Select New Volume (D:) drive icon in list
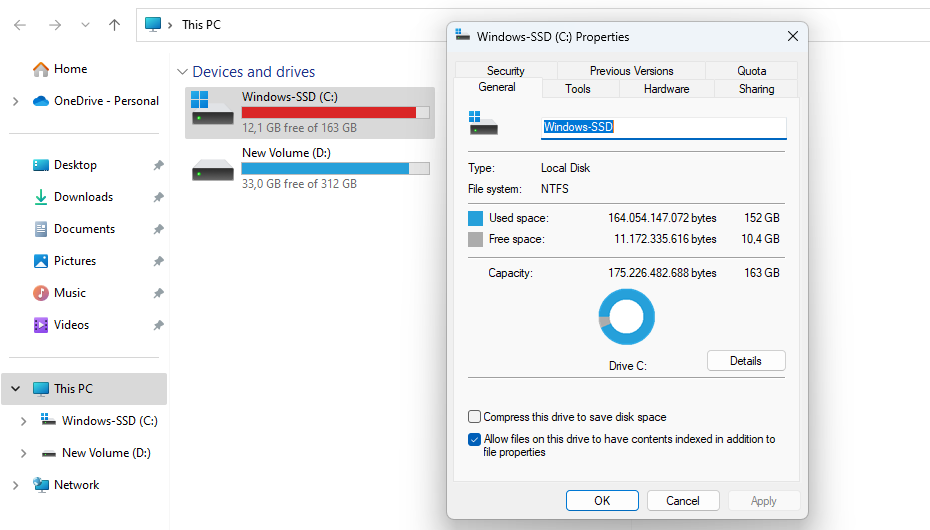Viewport: 930px width, 530px height. point(212,170)
